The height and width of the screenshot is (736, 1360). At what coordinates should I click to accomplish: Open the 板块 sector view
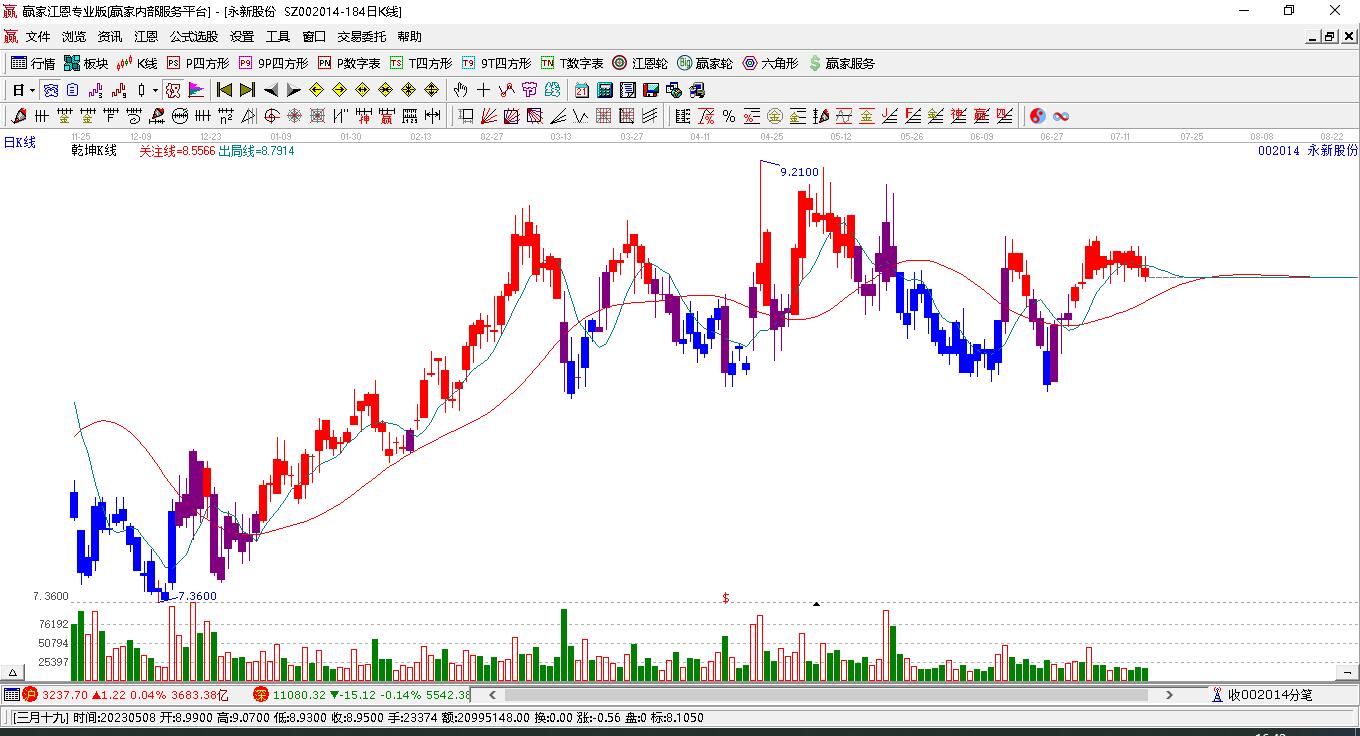[86, 63]
